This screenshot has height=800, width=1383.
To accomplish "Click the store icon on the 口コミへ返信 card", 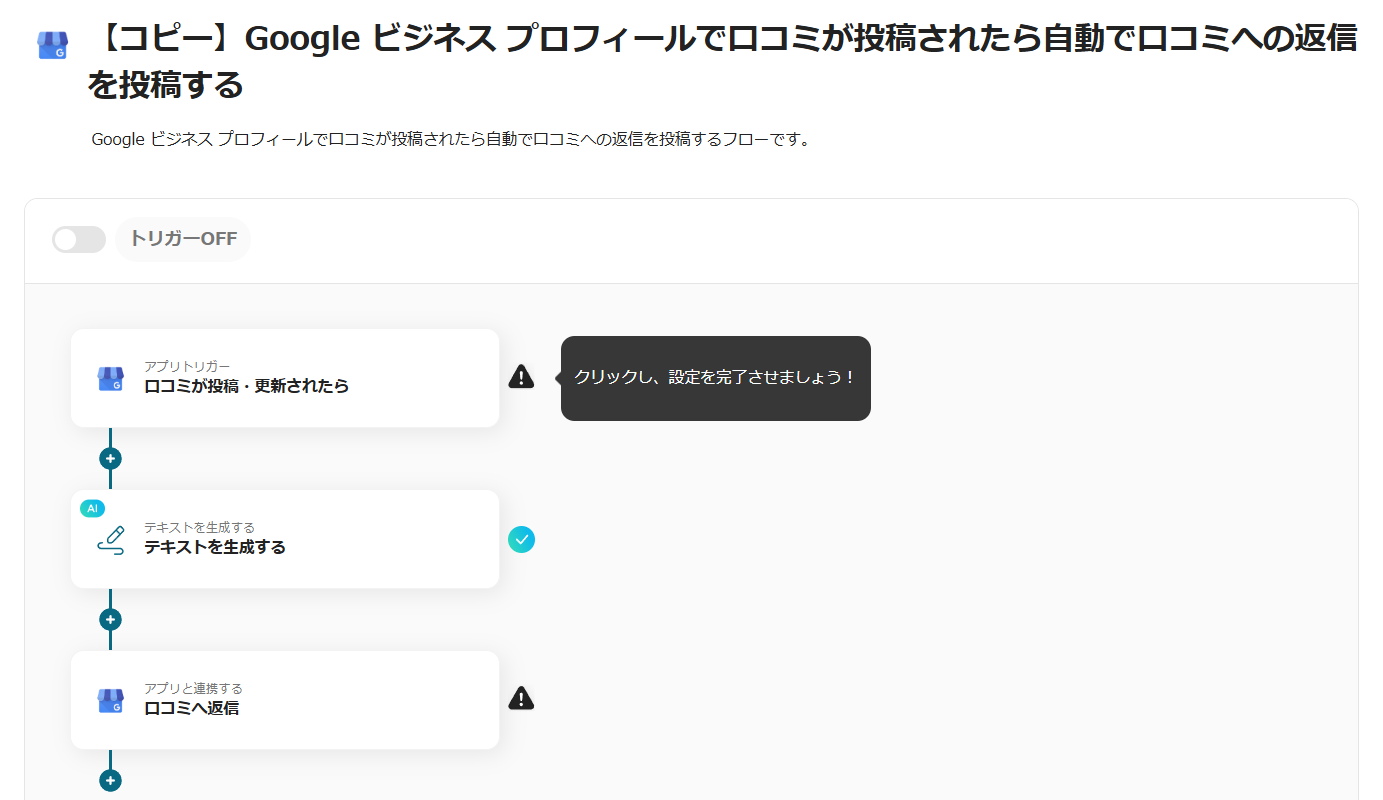I will [x=110, y=700].
